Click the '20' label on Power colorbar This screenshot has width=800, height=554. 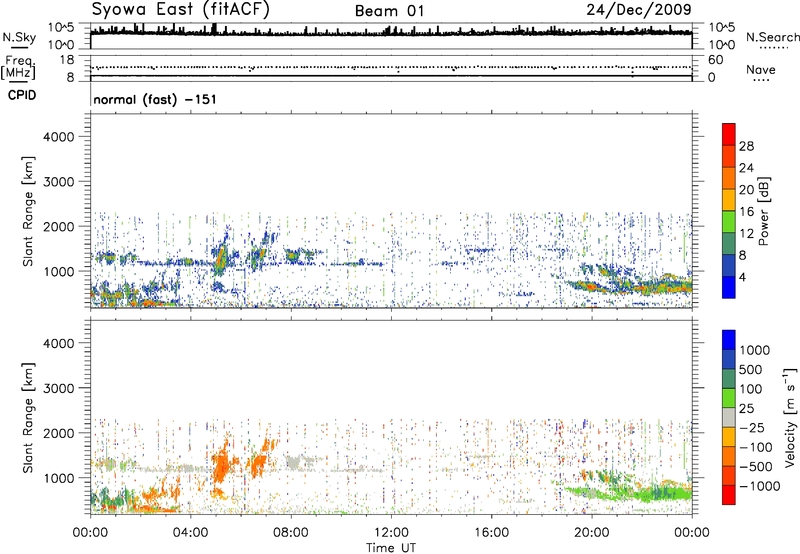click(746, 190)
